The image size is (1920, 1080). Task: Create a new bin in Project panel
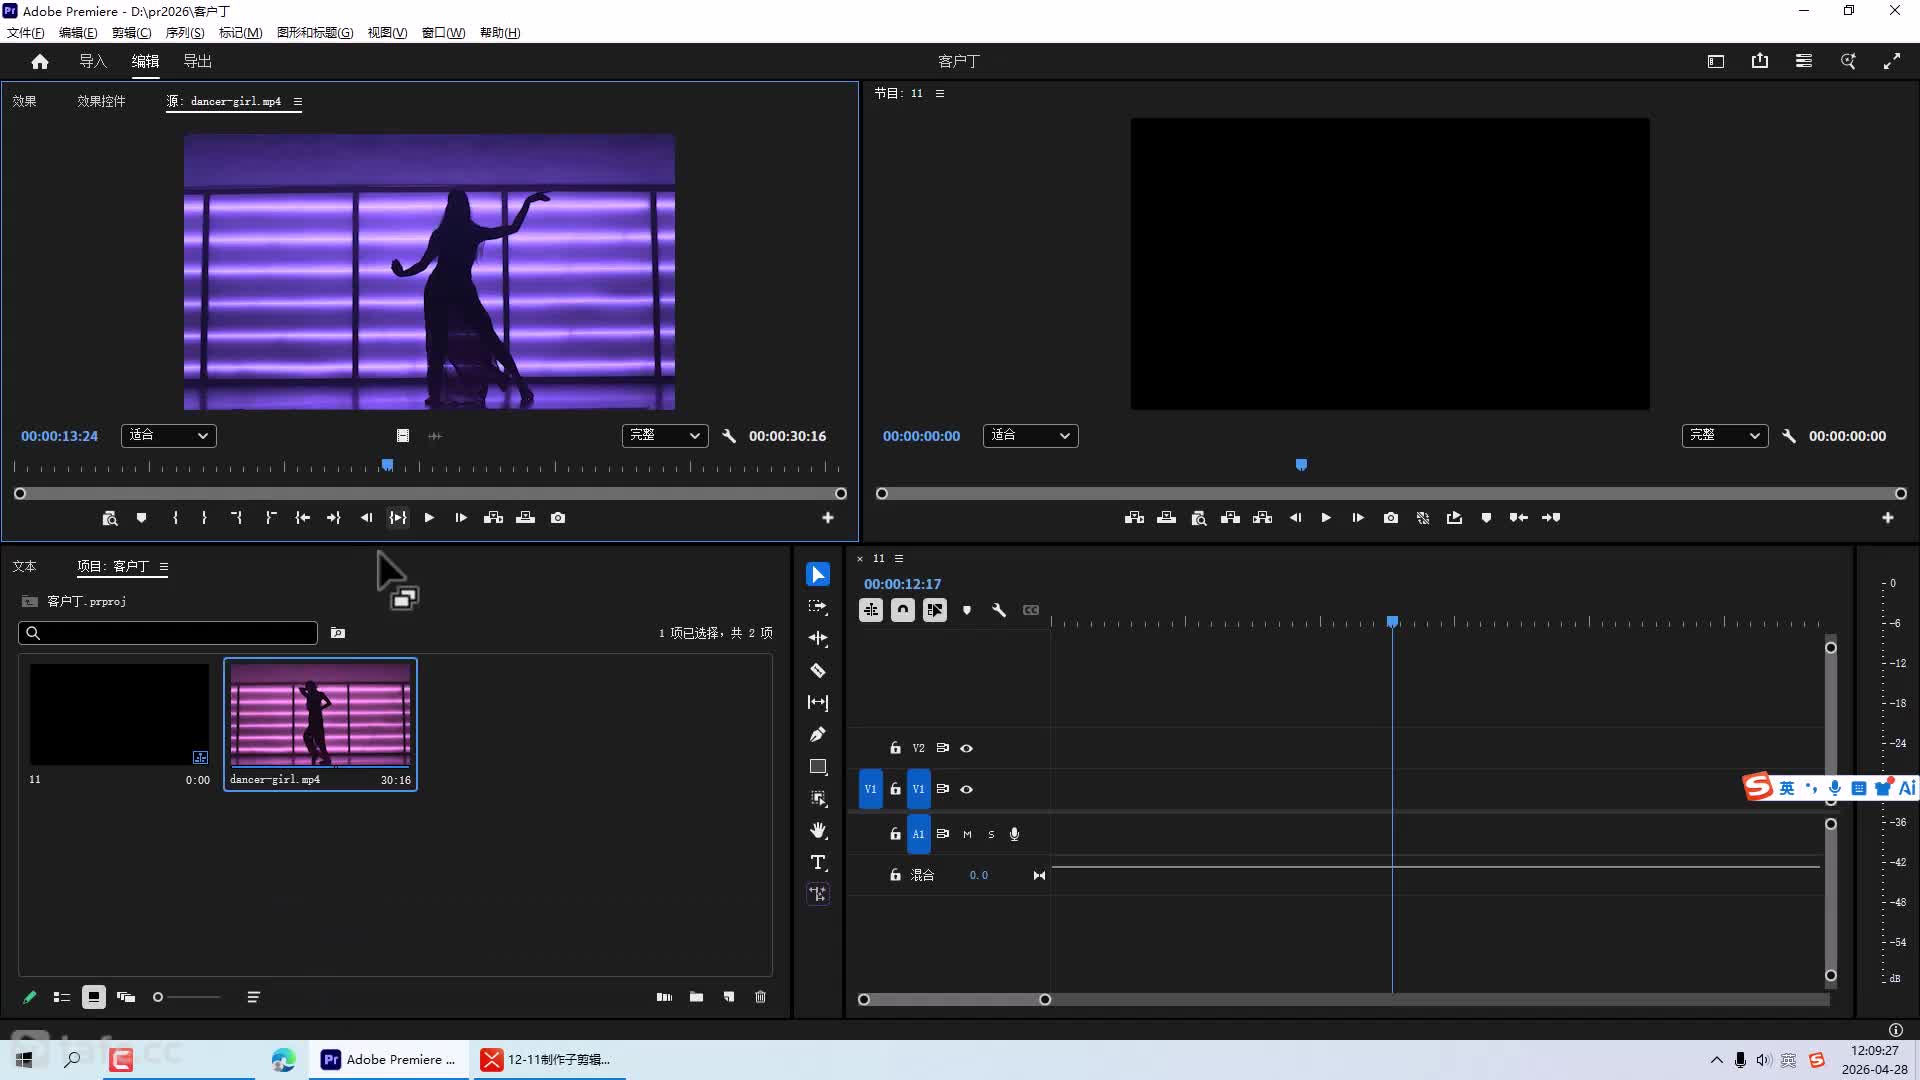coord(696,997)
